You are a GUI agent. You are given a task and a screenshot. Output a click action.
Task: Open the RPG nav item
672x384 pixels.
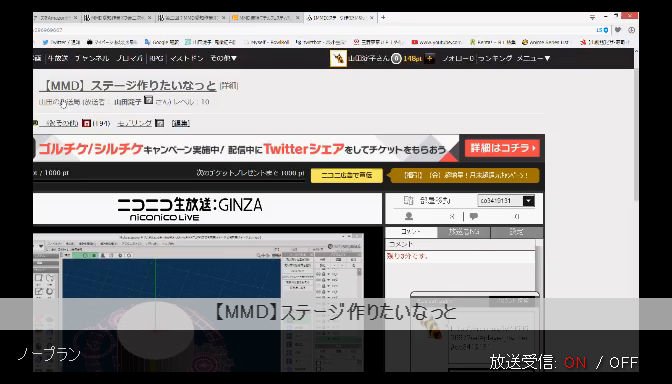[x=156, y=58]
